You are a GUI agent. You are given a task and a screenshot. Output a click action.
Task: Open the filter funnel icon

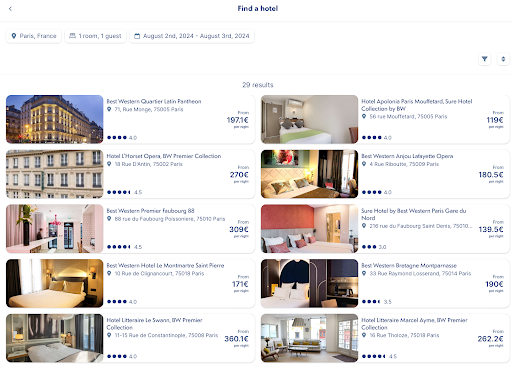pyautogui.click(x=485, y=59)
